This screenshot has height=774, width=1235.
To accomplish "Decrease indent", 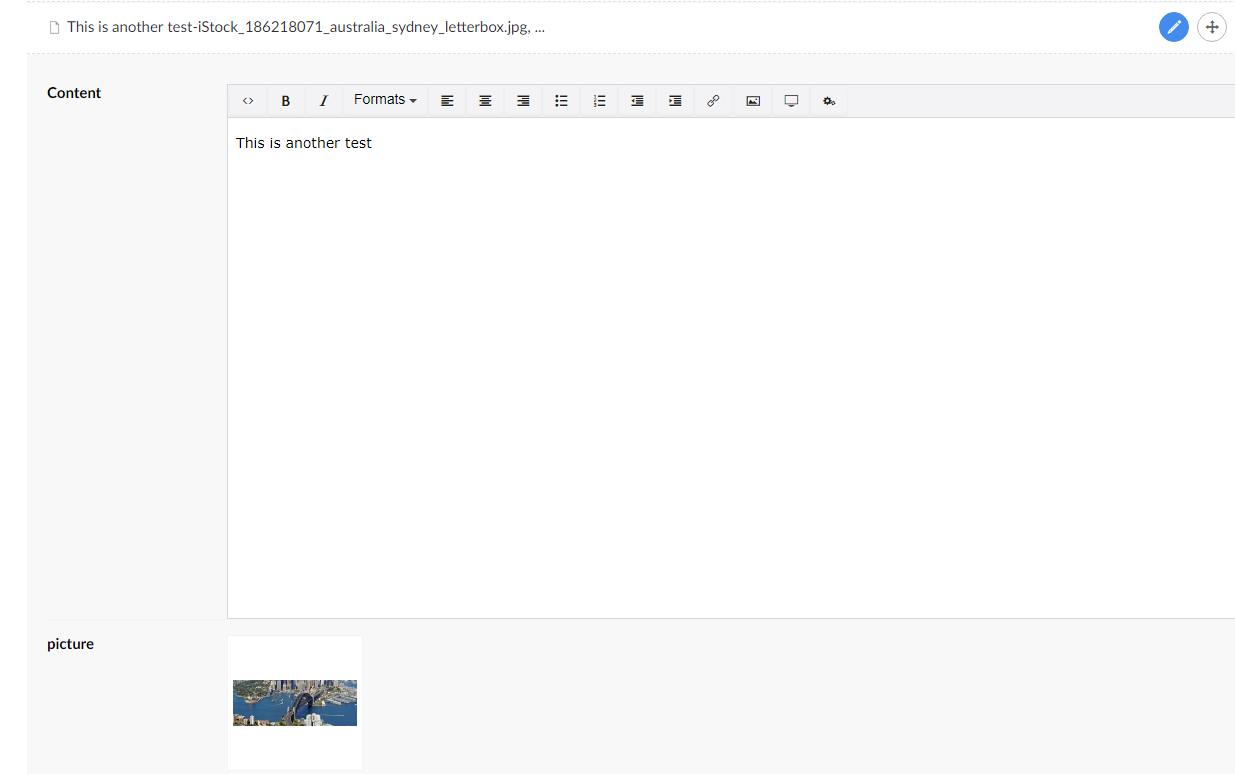I will [x=637, y=101].
